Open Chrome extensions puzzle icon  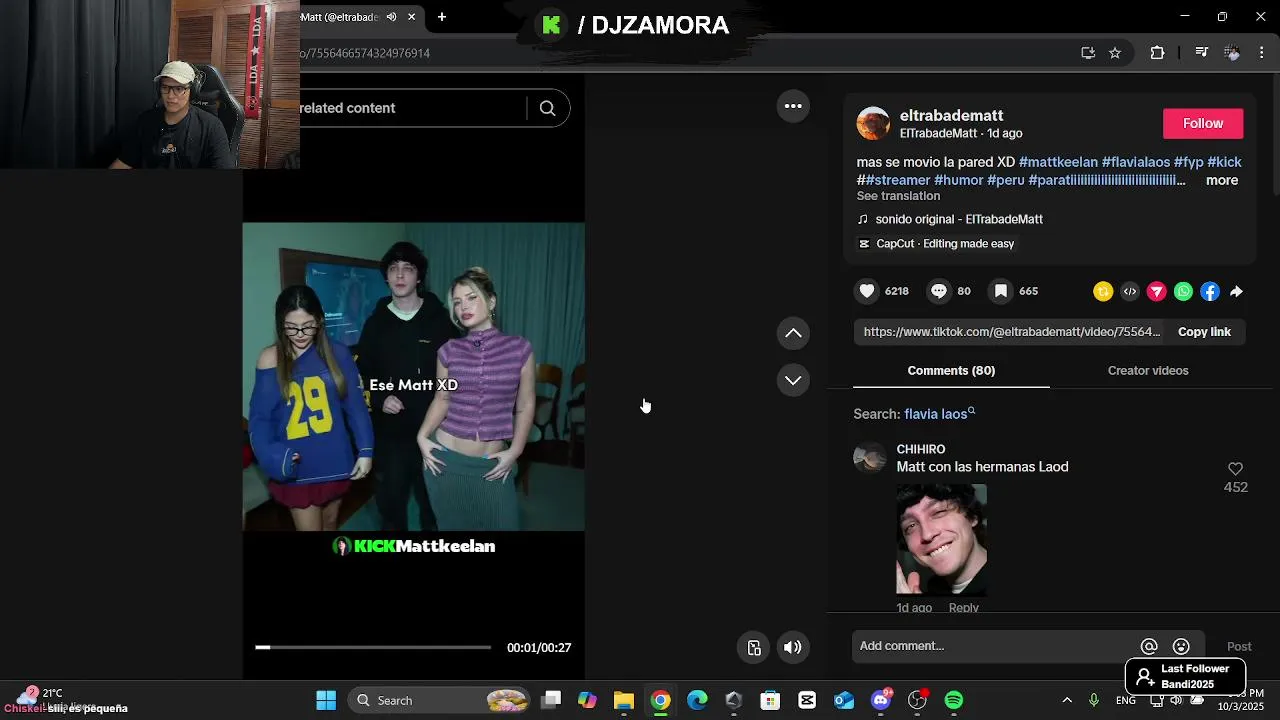[x=1157, y=53]
